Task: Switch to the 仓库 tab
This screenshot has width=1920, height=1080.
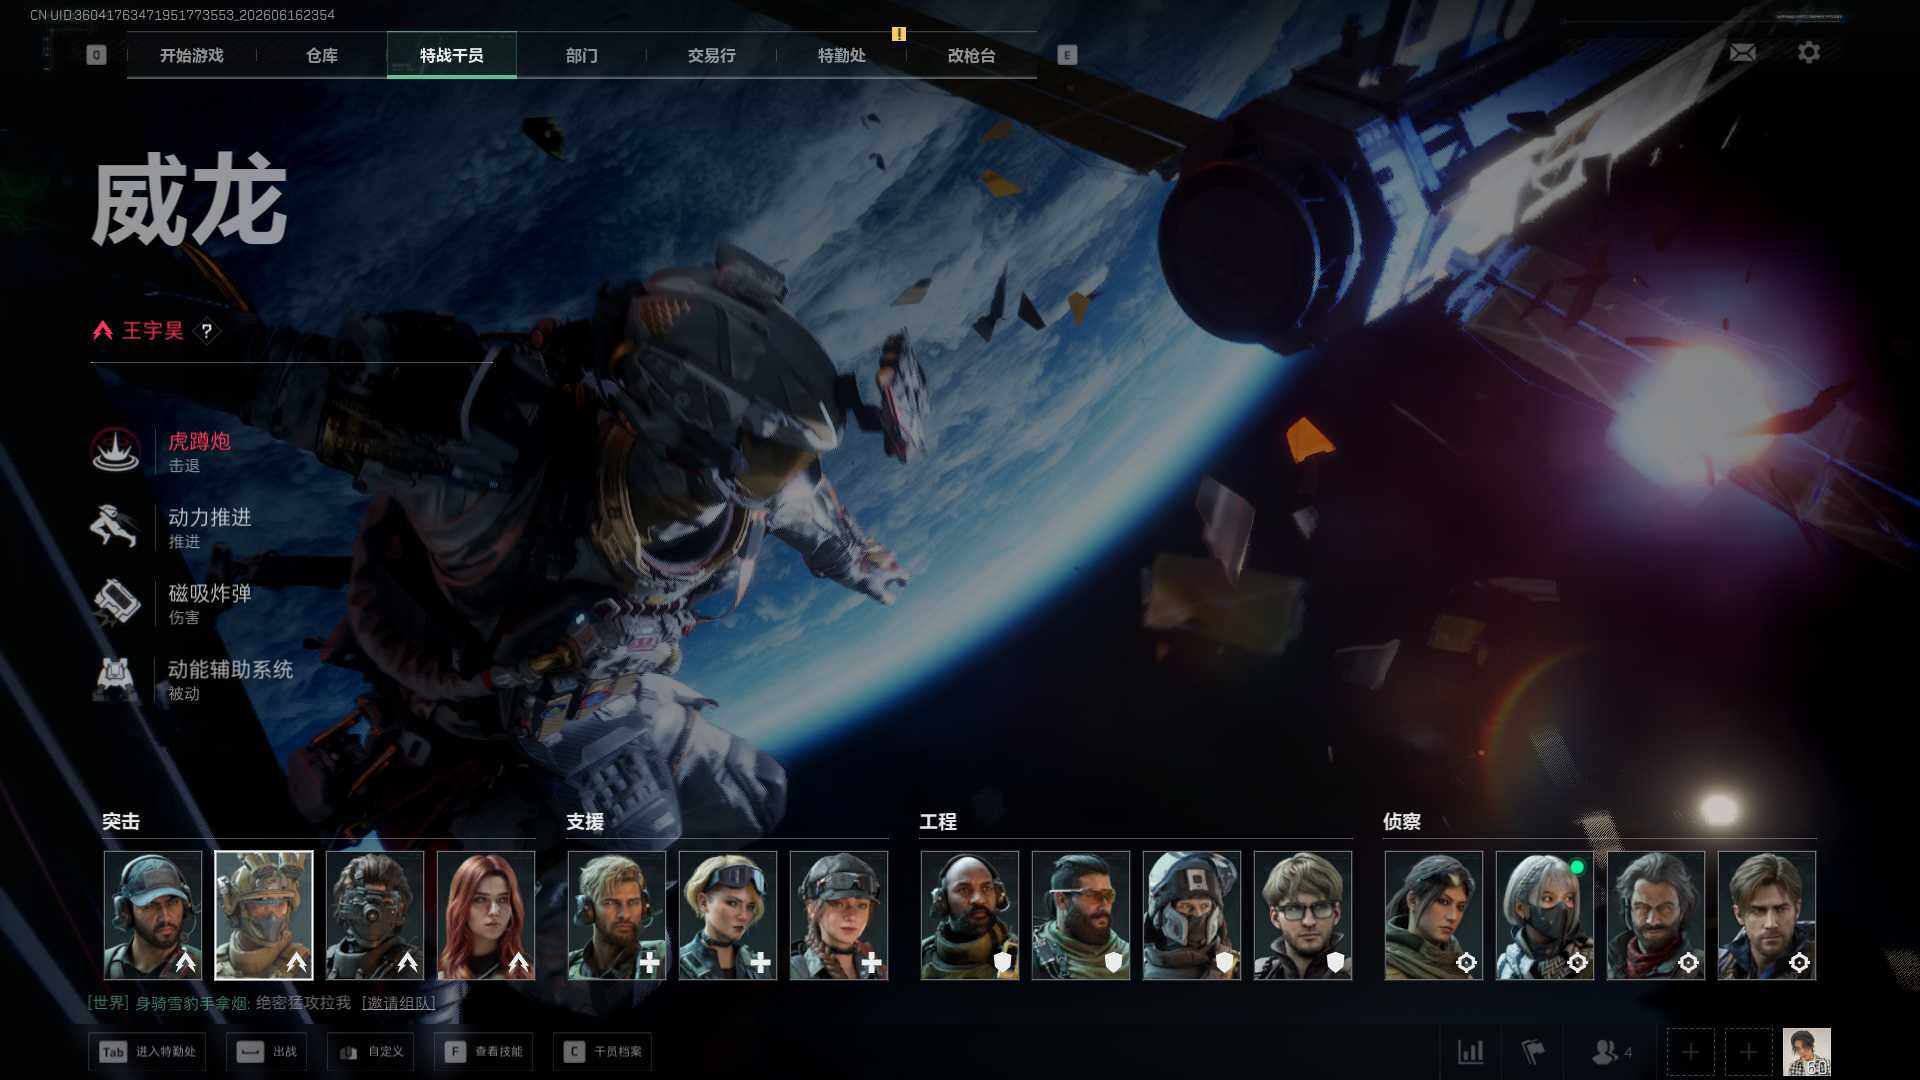Action: (x=322, y=55)
